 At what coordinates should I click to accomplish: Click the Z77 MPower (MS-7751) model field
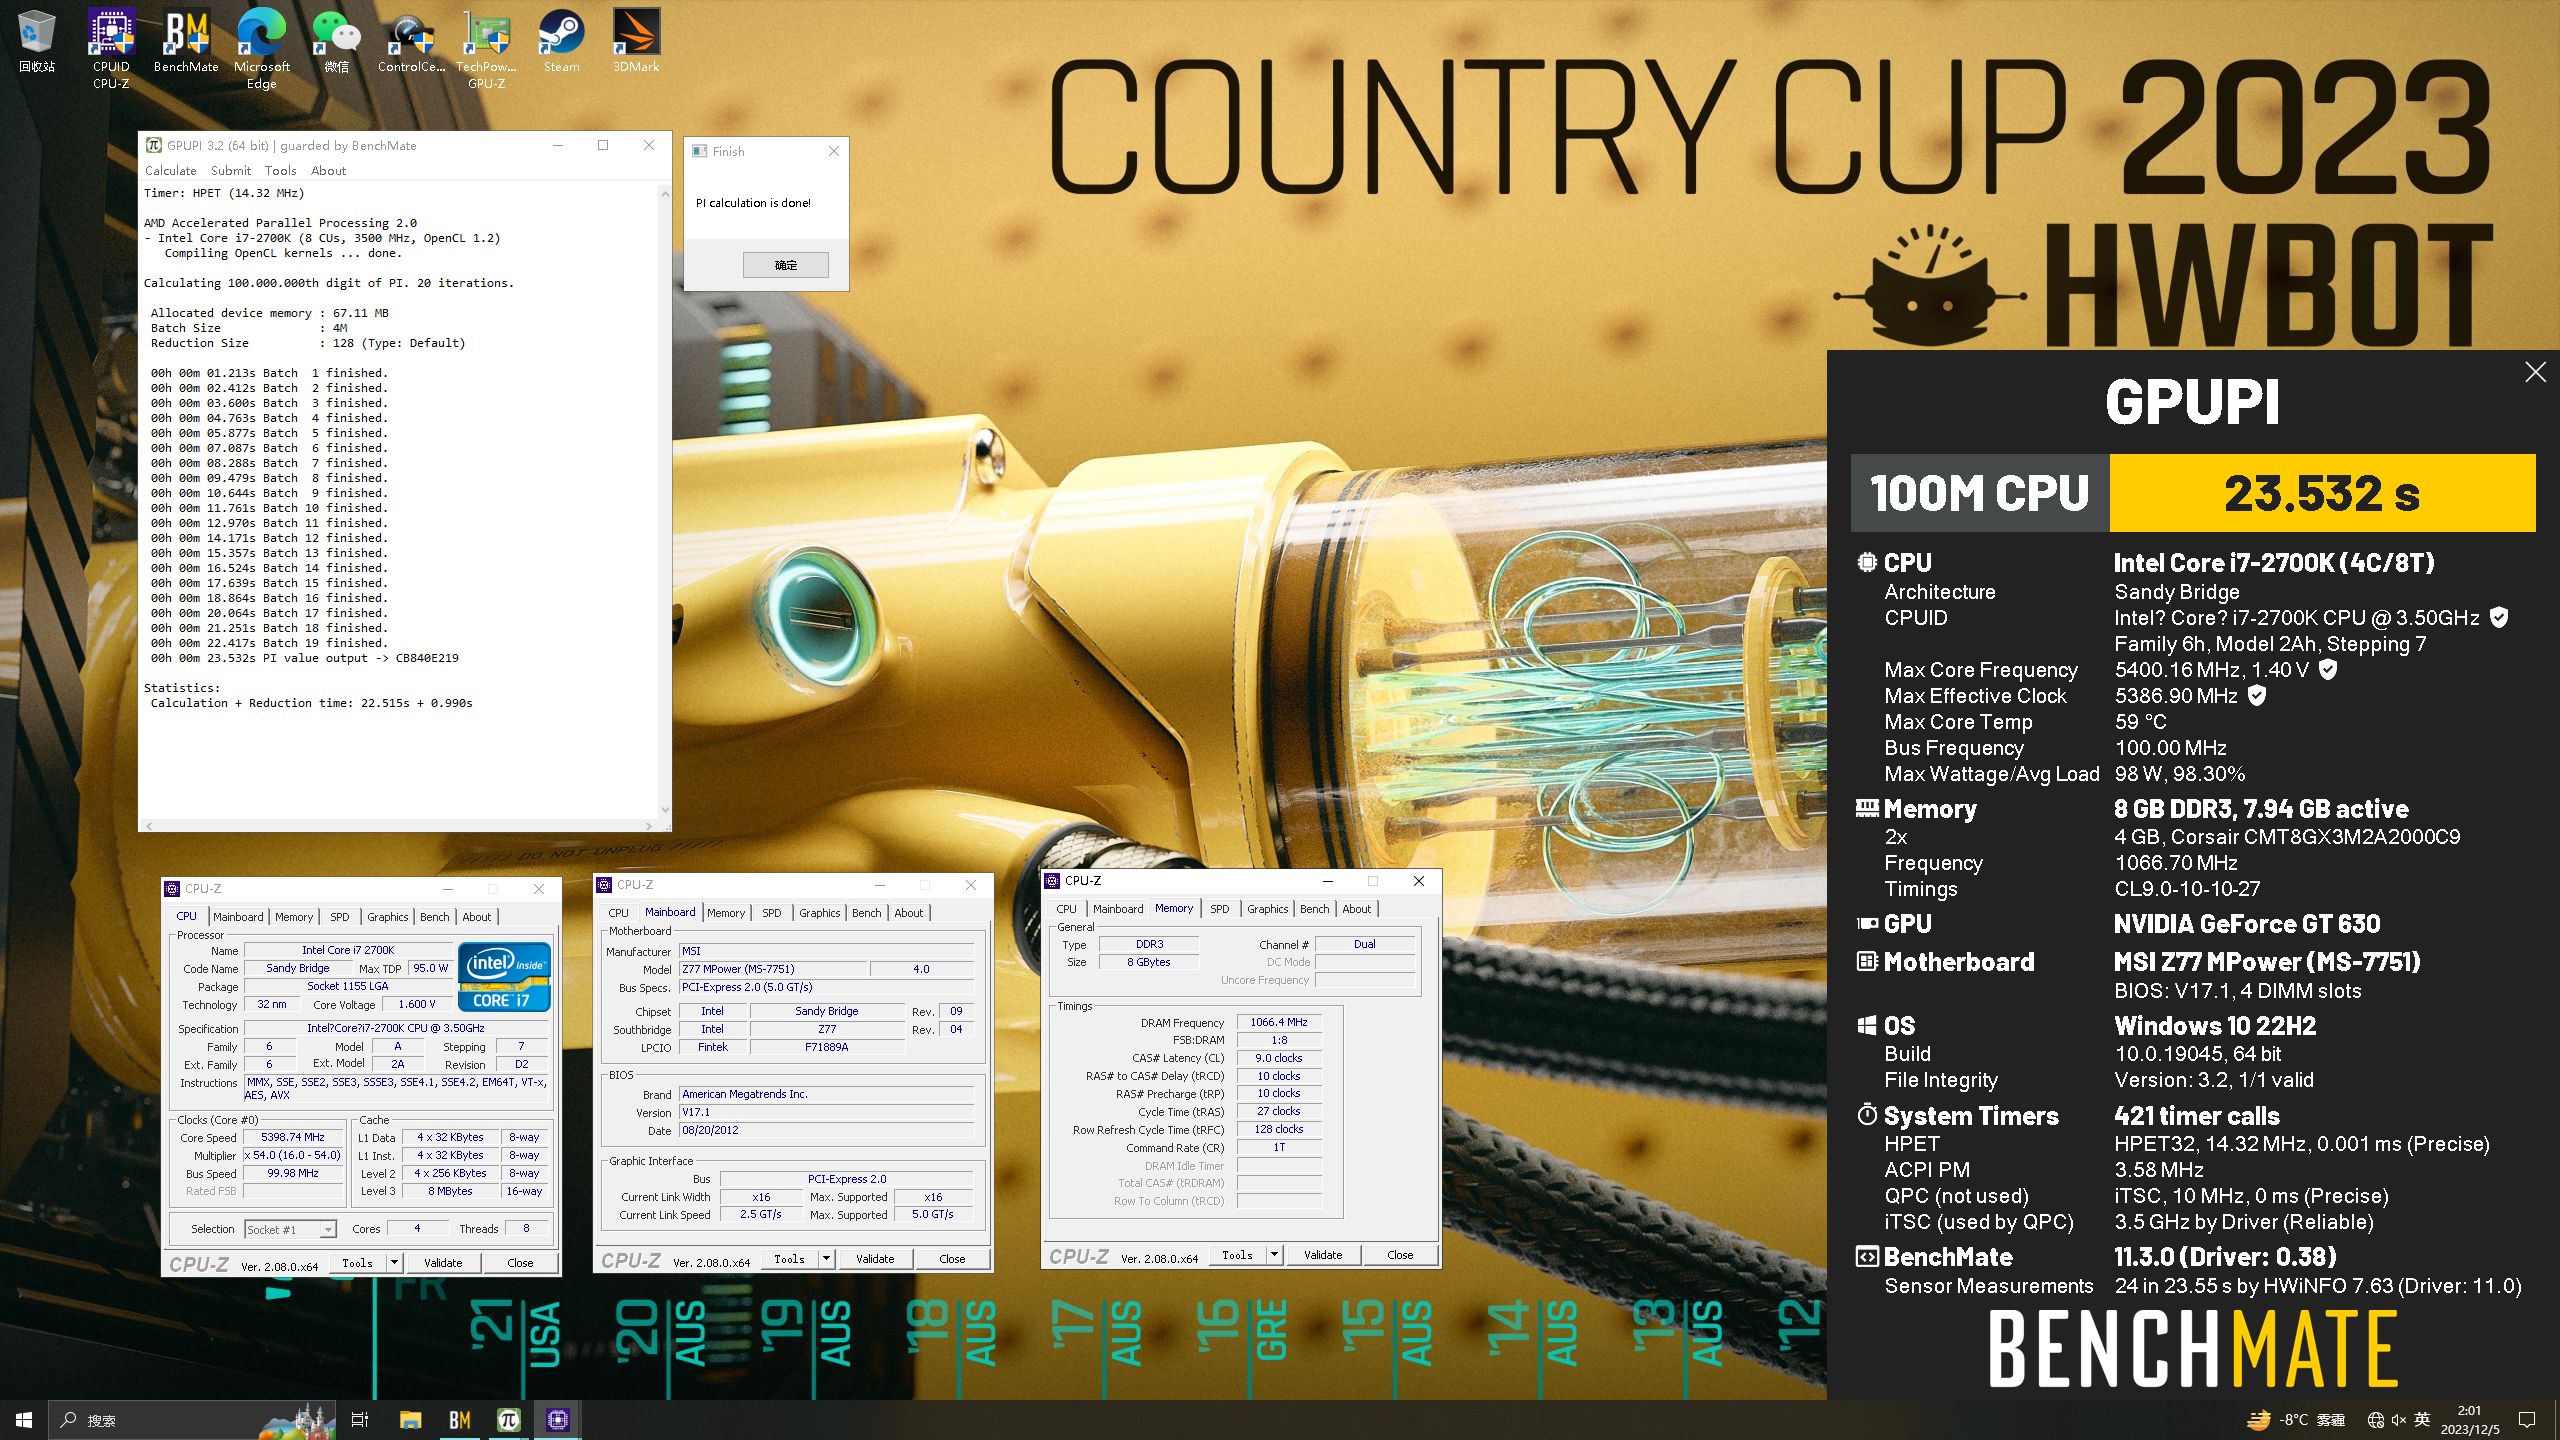(x=772, y=969)
